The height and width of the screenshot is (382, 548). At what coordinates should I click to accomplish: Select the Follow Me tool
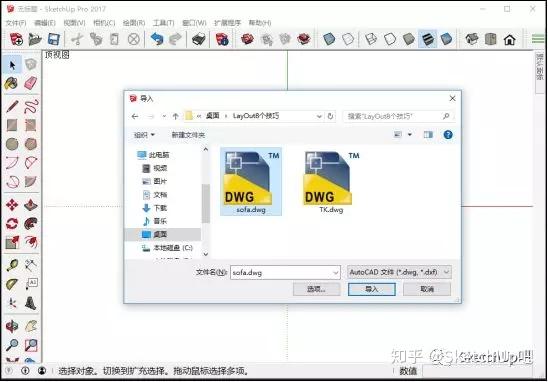coord(31,223)
